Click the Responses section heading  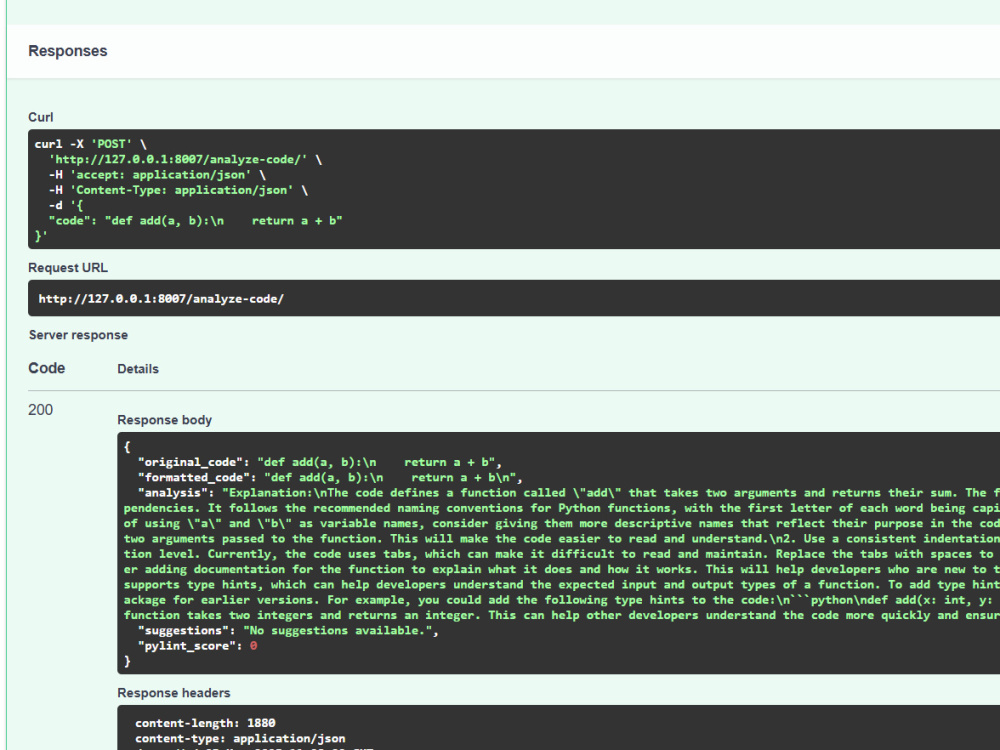pyautogui.click(x=68, y=51)
